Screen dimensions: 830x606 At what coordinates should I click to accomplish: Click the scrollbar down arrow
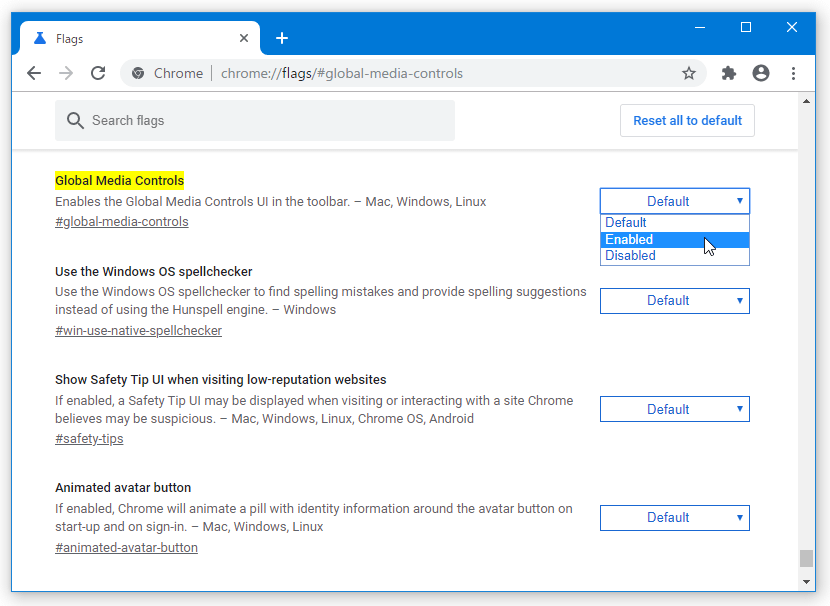806,582
